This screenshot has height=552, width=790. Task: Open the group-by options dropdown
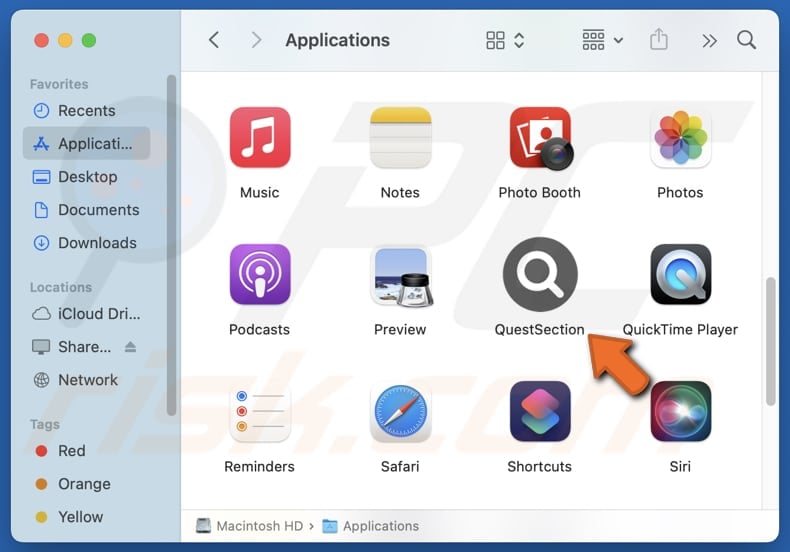click(603, 40)
